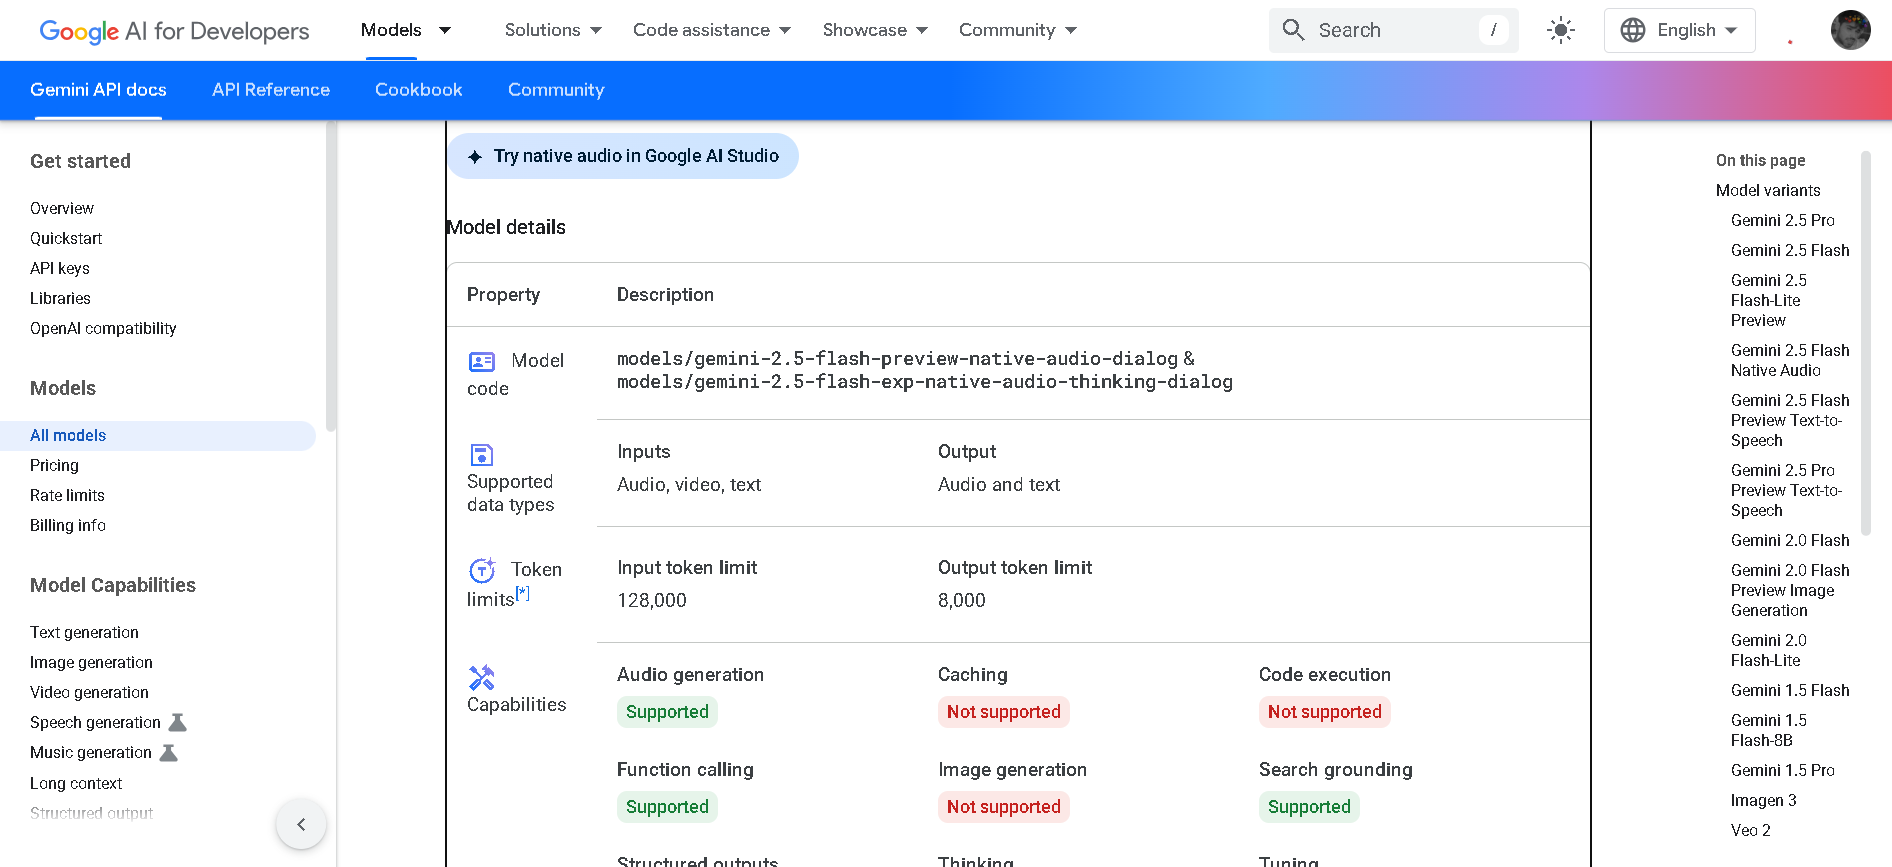This screenshot has height=867, width=1892.
Task: Click the red notification dot in header
Action: pyautogui.click(x=1790, y=42)
